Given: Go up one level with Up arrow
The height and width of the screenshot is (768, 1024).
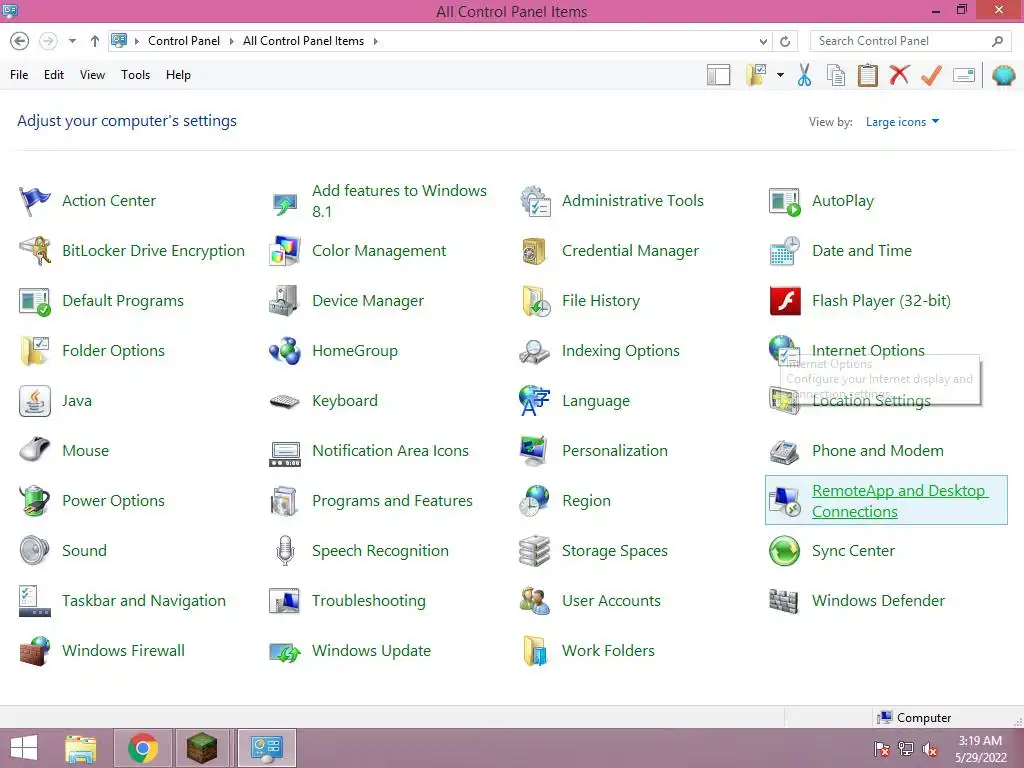Looking at the screenshot, I should (95, 41).
